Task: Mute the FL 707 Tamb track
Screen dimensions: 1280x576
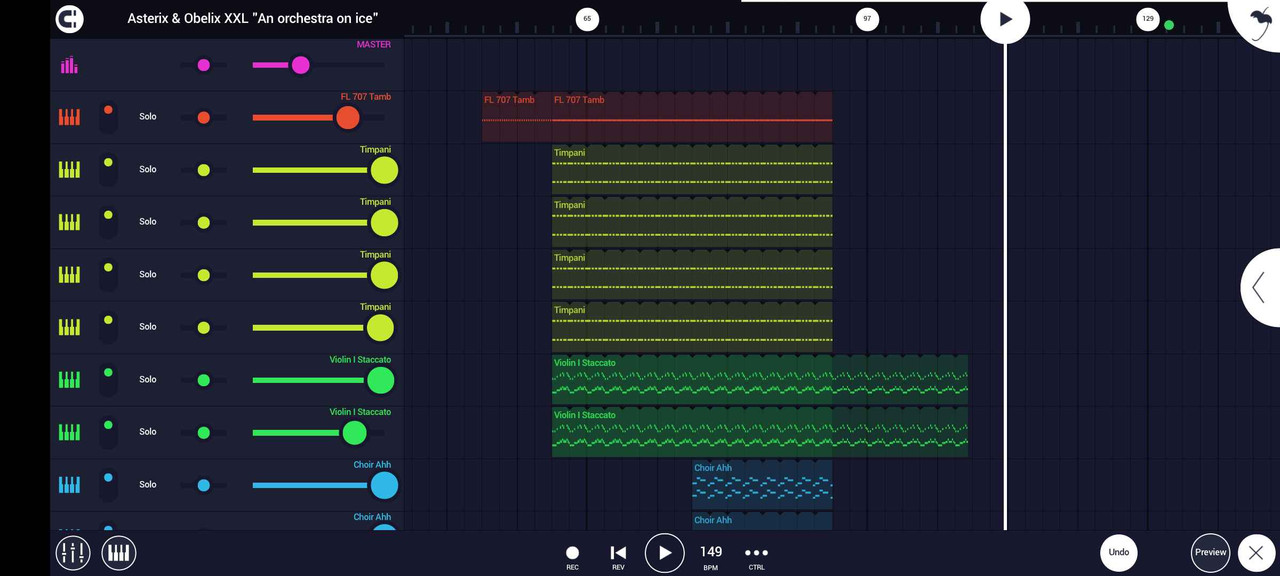Action: pos(108,117)
